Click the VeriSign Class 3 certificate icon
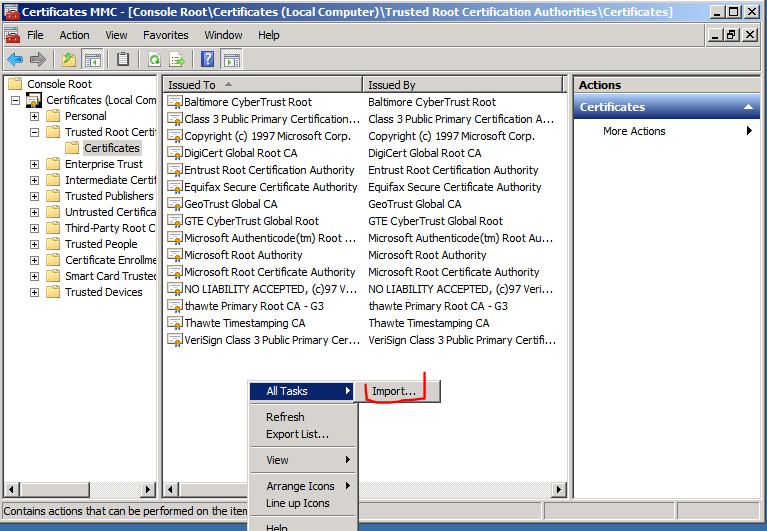The height and width of the screenshot is (531, 767). click(175, 340)
